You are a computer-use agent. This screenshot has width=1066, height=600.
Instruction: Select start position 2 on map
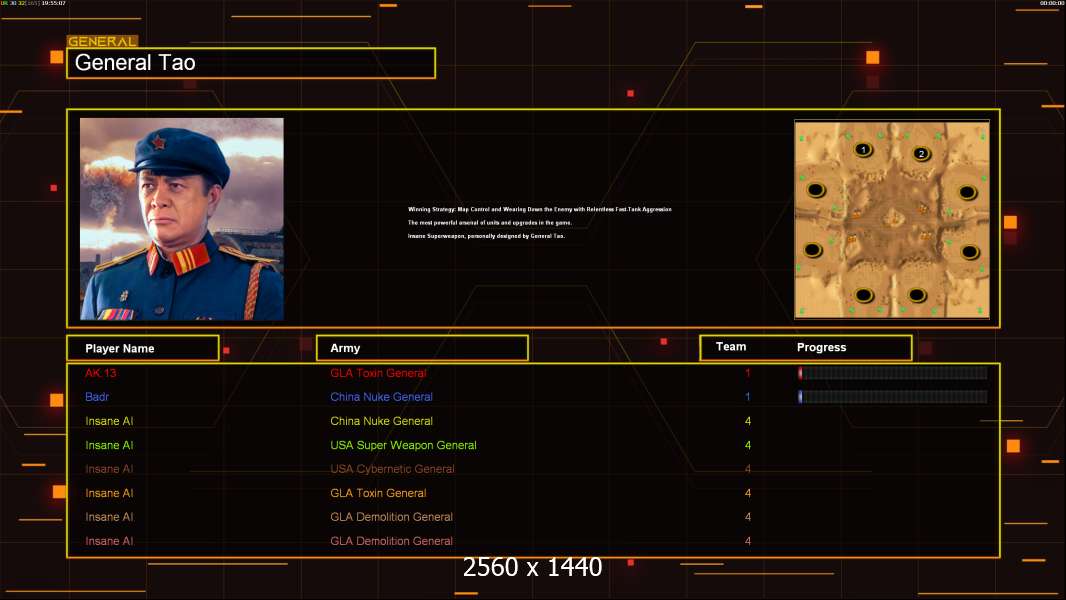tap(921, 154)
